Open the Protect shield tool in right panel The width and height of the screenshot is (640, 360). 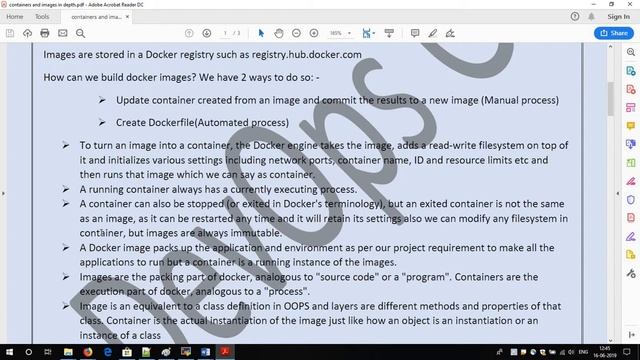631,200
